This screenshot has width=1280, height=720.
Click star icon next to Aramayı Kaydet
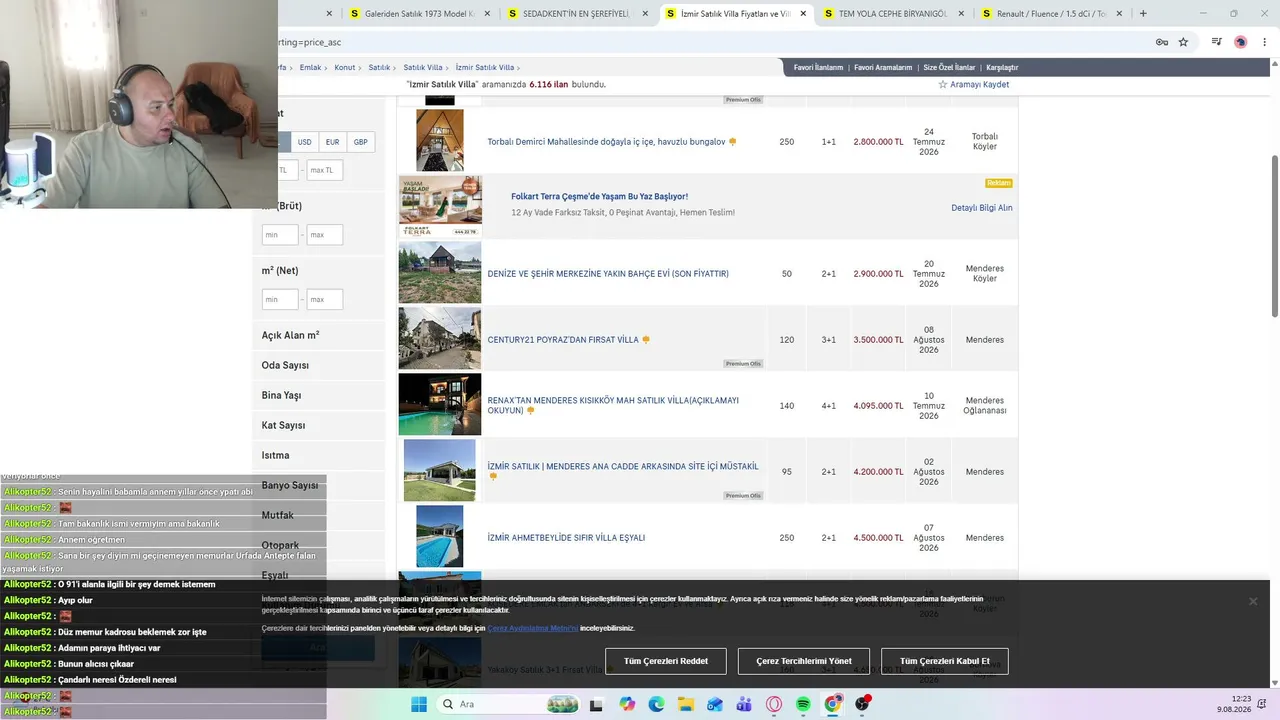(x=942, y=85)
